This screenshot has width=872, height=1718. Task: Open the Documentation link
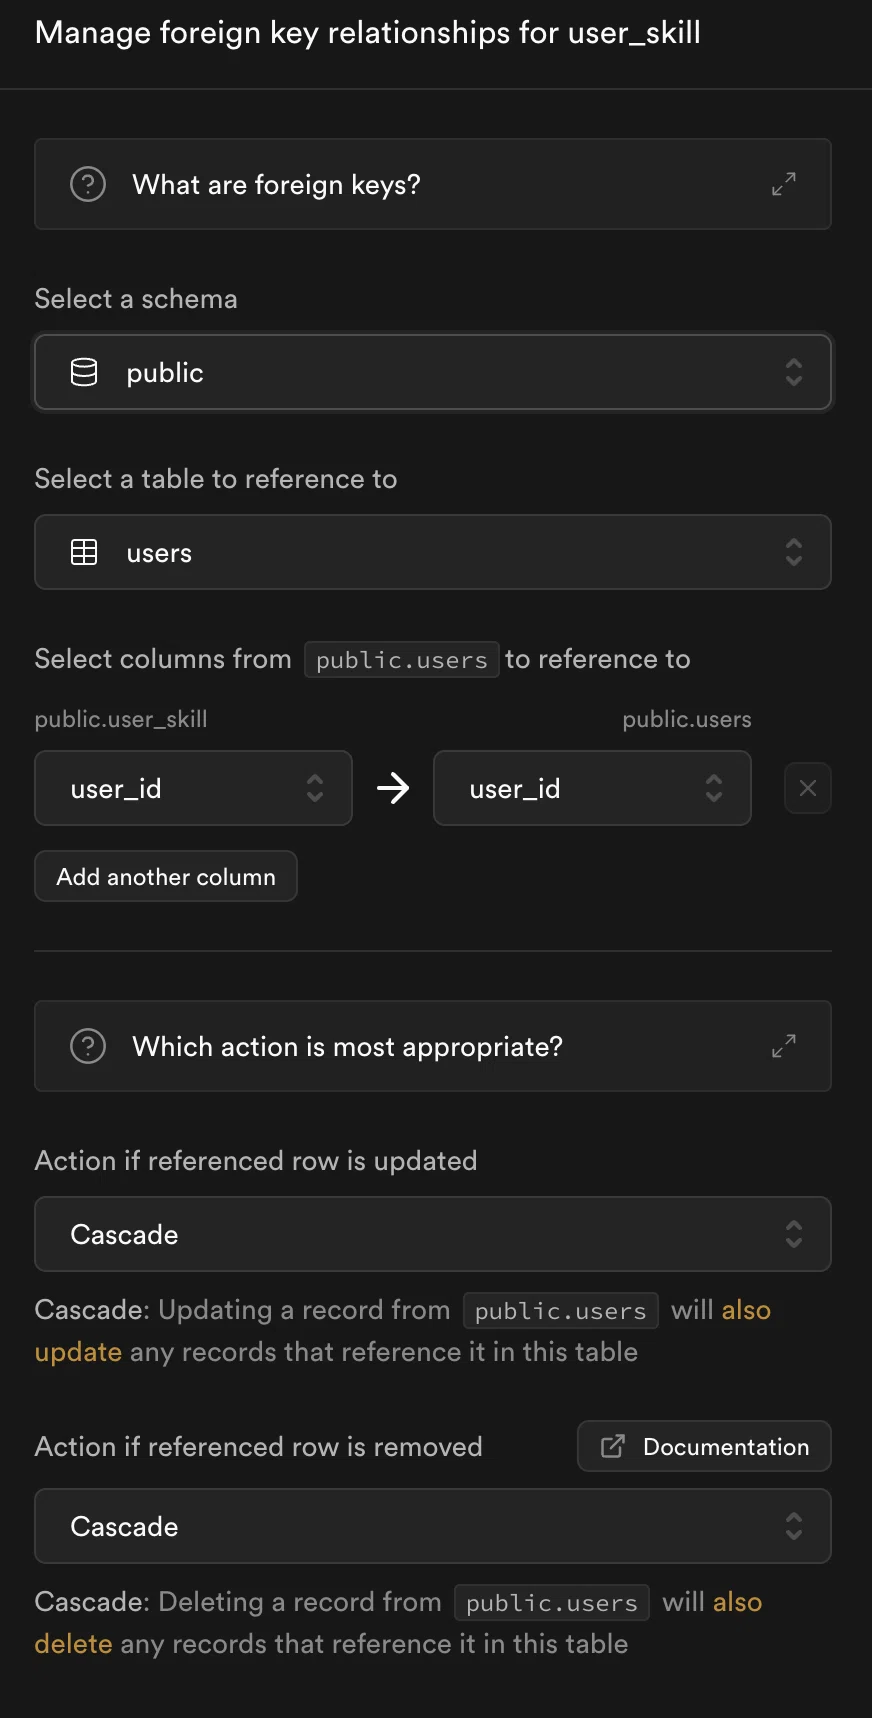(x=704, y=1446)
